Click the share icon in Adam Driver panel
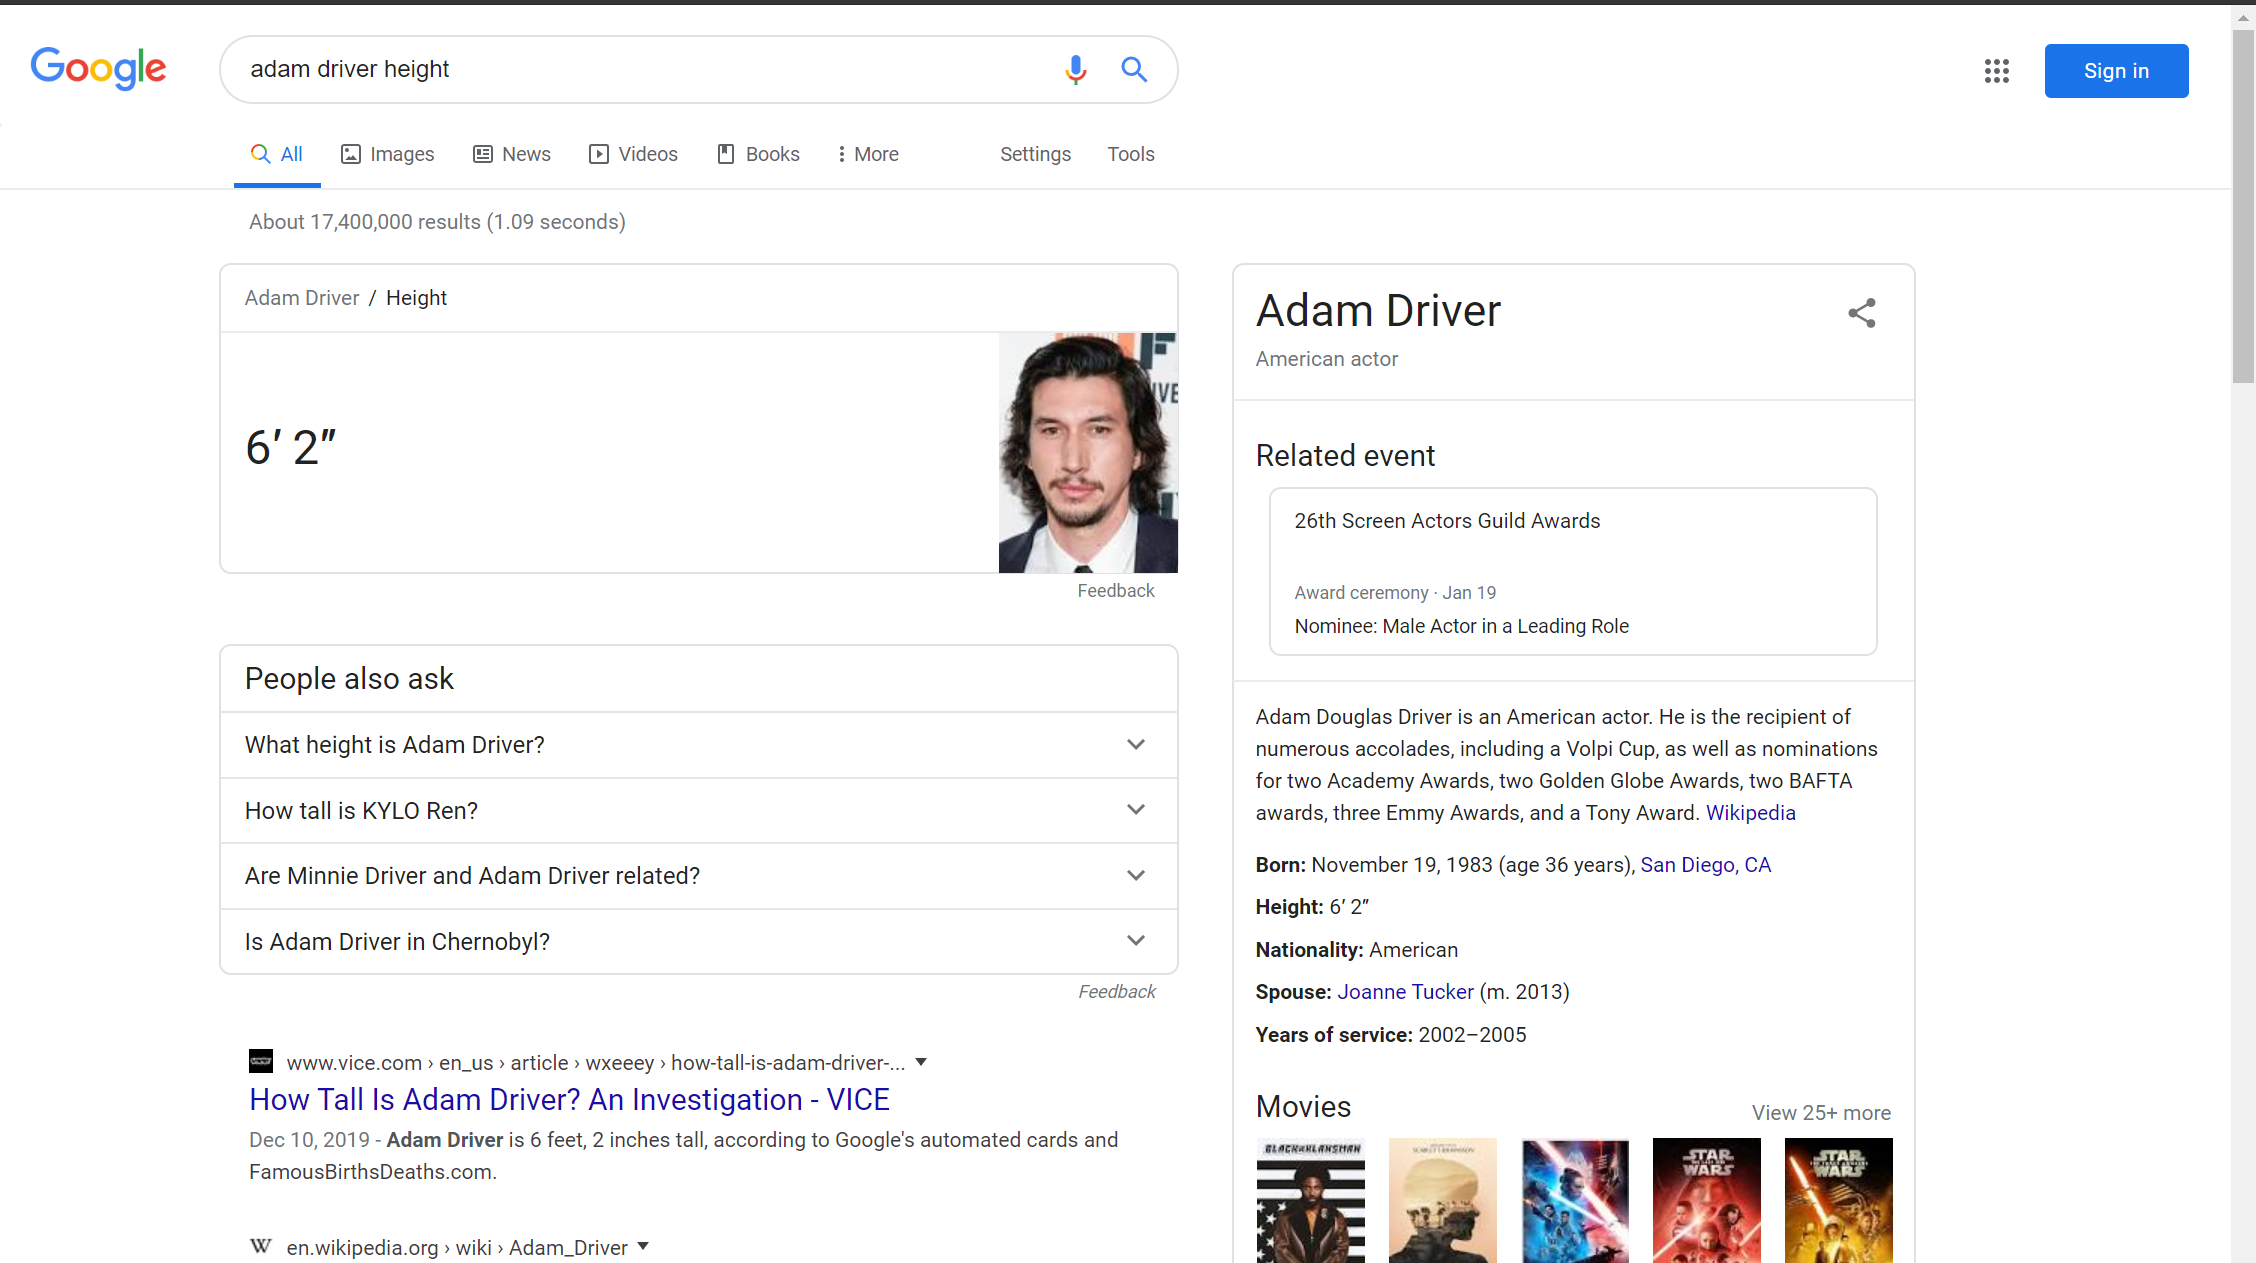This screenshot has height=1263, width=2256. pyautogui.click(x=1861, y=313)
